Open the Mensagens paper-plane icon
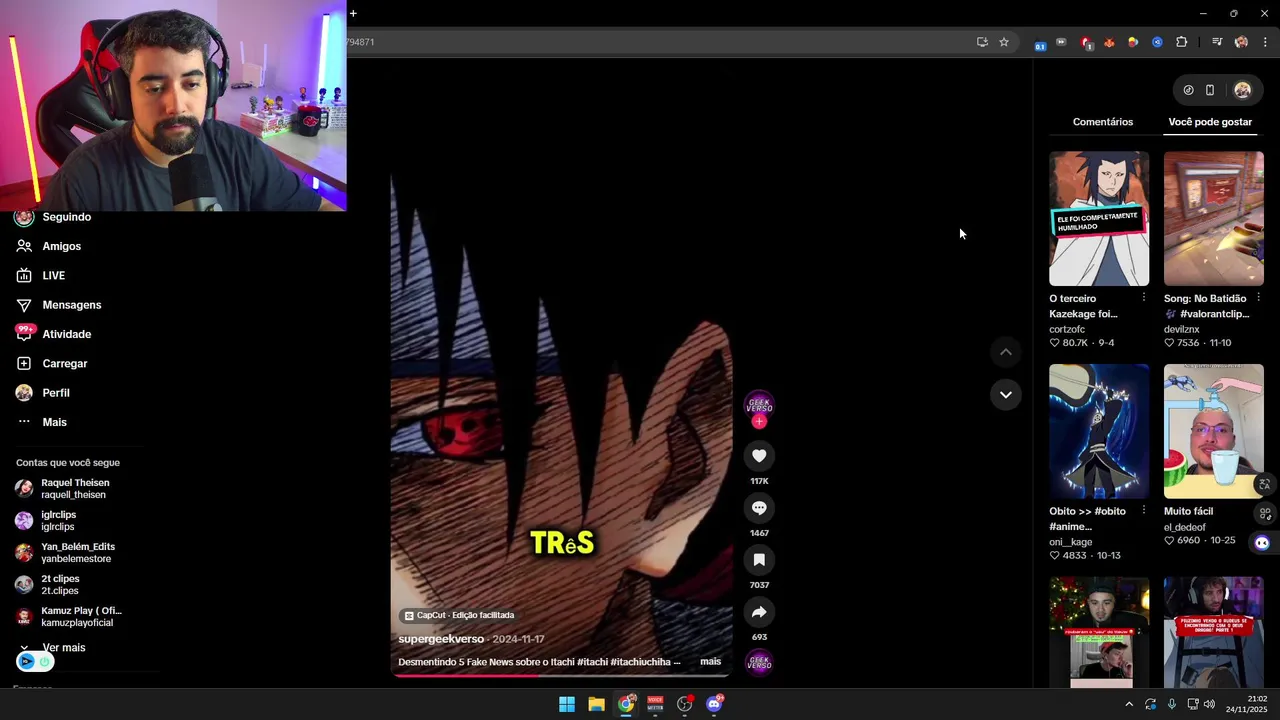 pyautogui.click(x=24, y=305)
